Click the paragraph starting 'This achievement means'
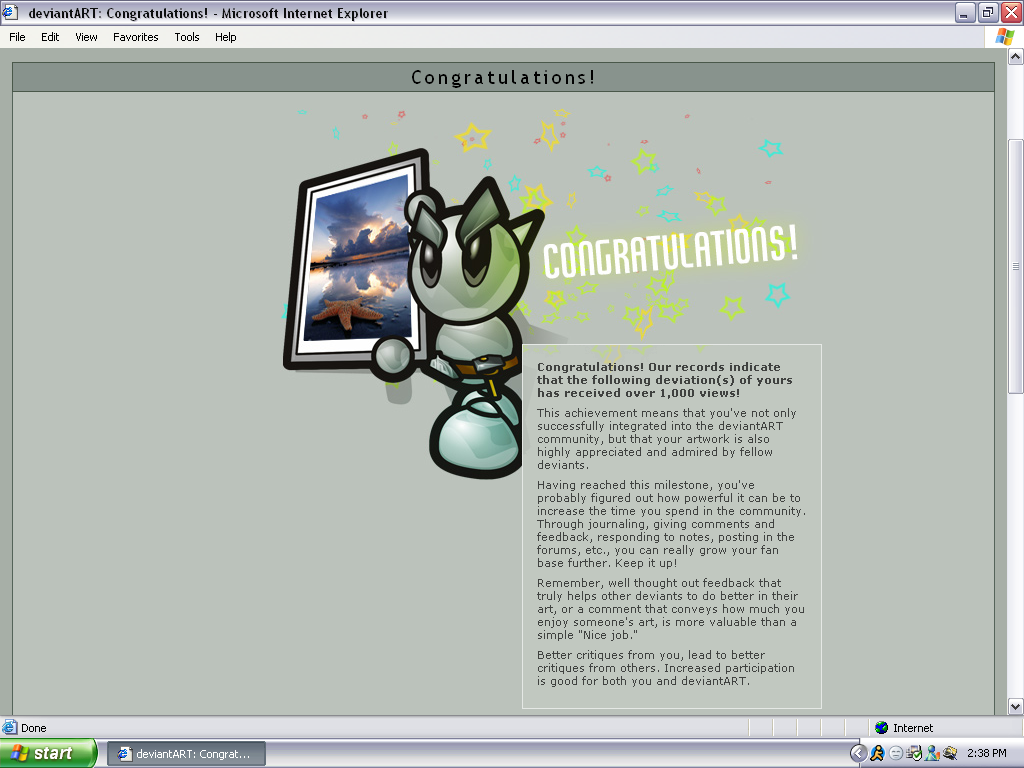1024x768 pixels. [667, 439]
